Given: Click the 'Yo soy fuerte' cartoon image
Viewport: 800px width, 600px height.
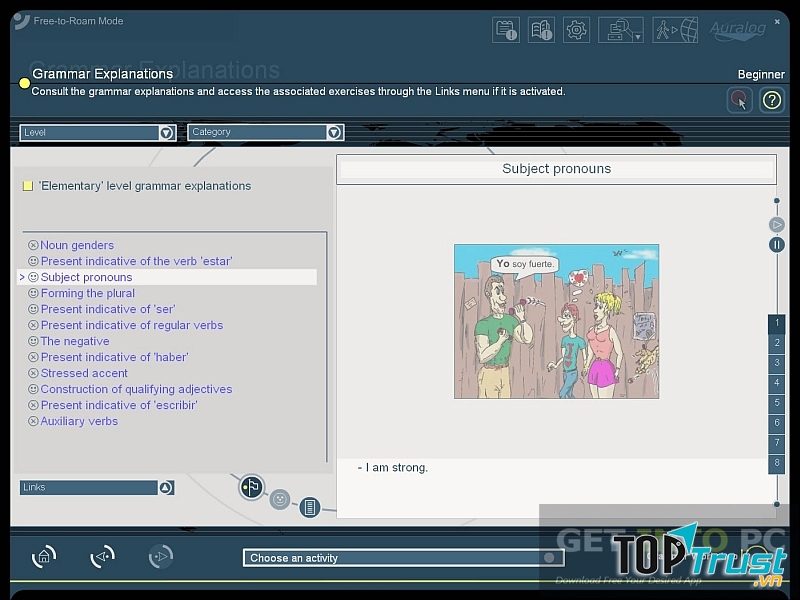Looking at the screenshot, I should point(556,321).
